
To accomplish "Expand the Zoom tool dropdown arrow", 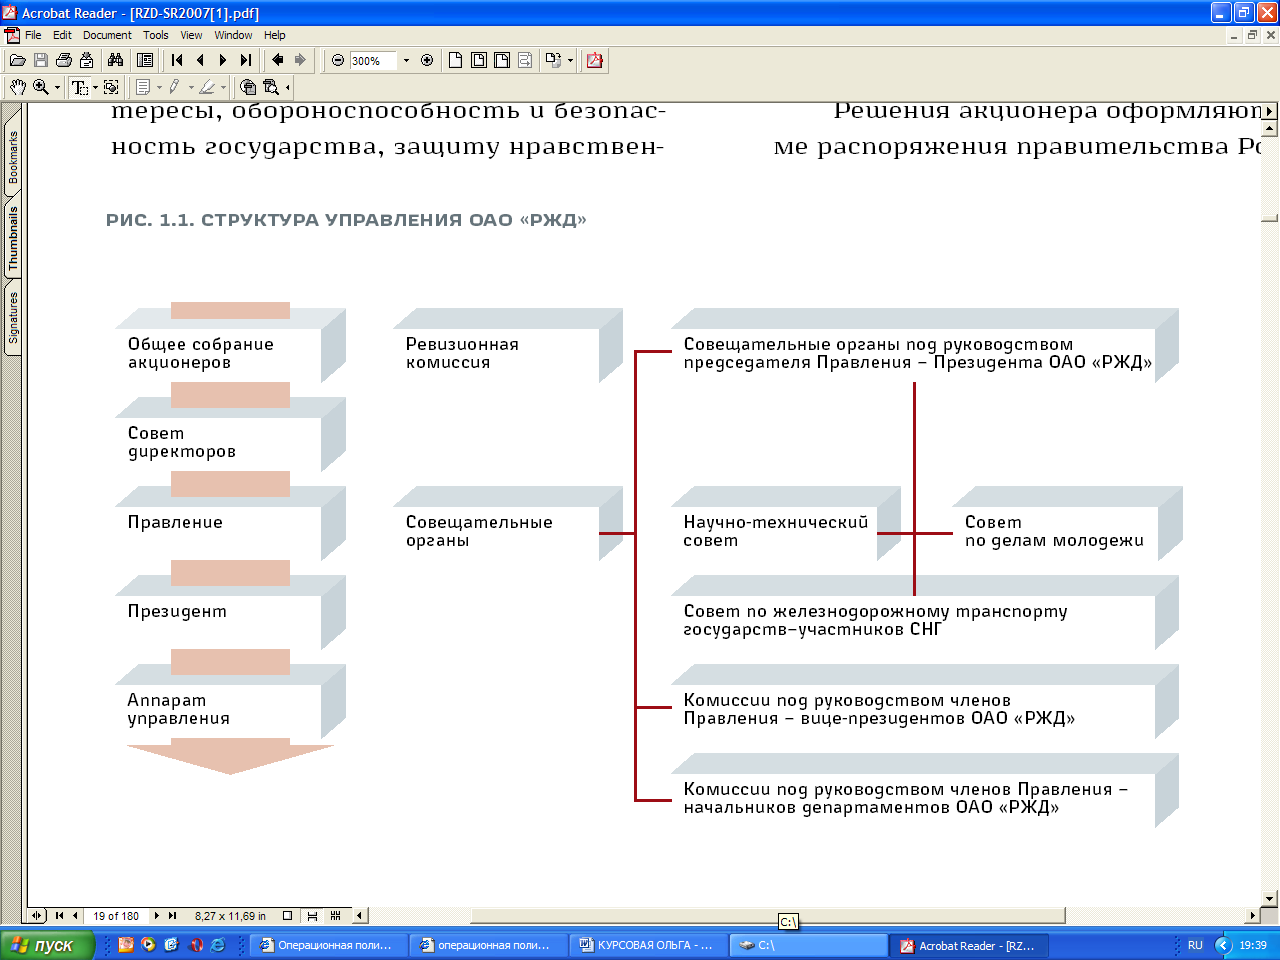I will 57,88.
